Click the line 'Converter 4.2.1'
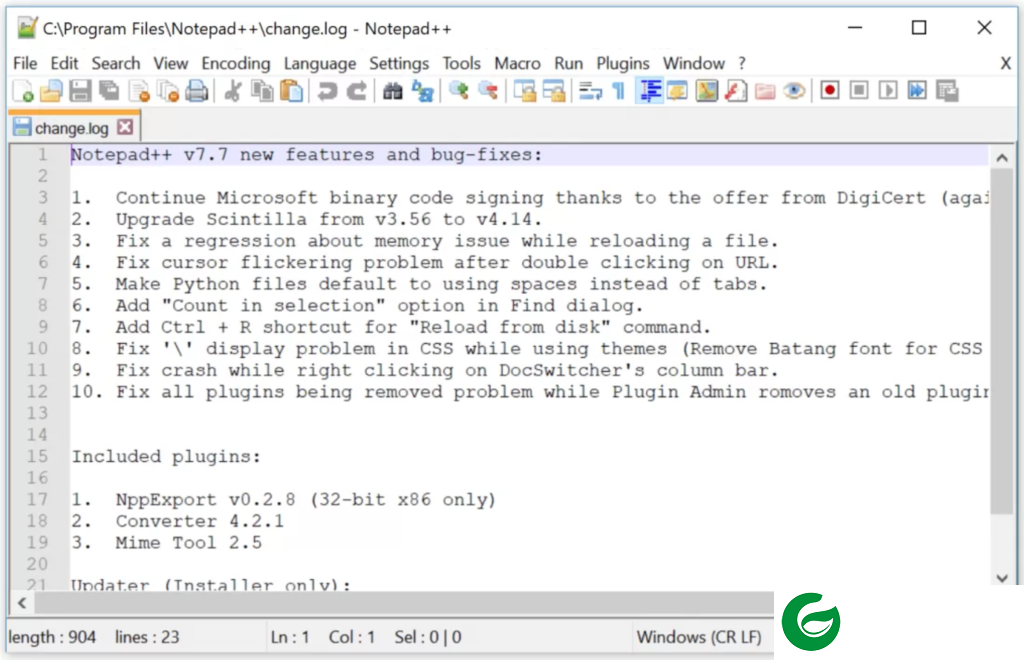The image size is (1024, 660). coord(199,521)
